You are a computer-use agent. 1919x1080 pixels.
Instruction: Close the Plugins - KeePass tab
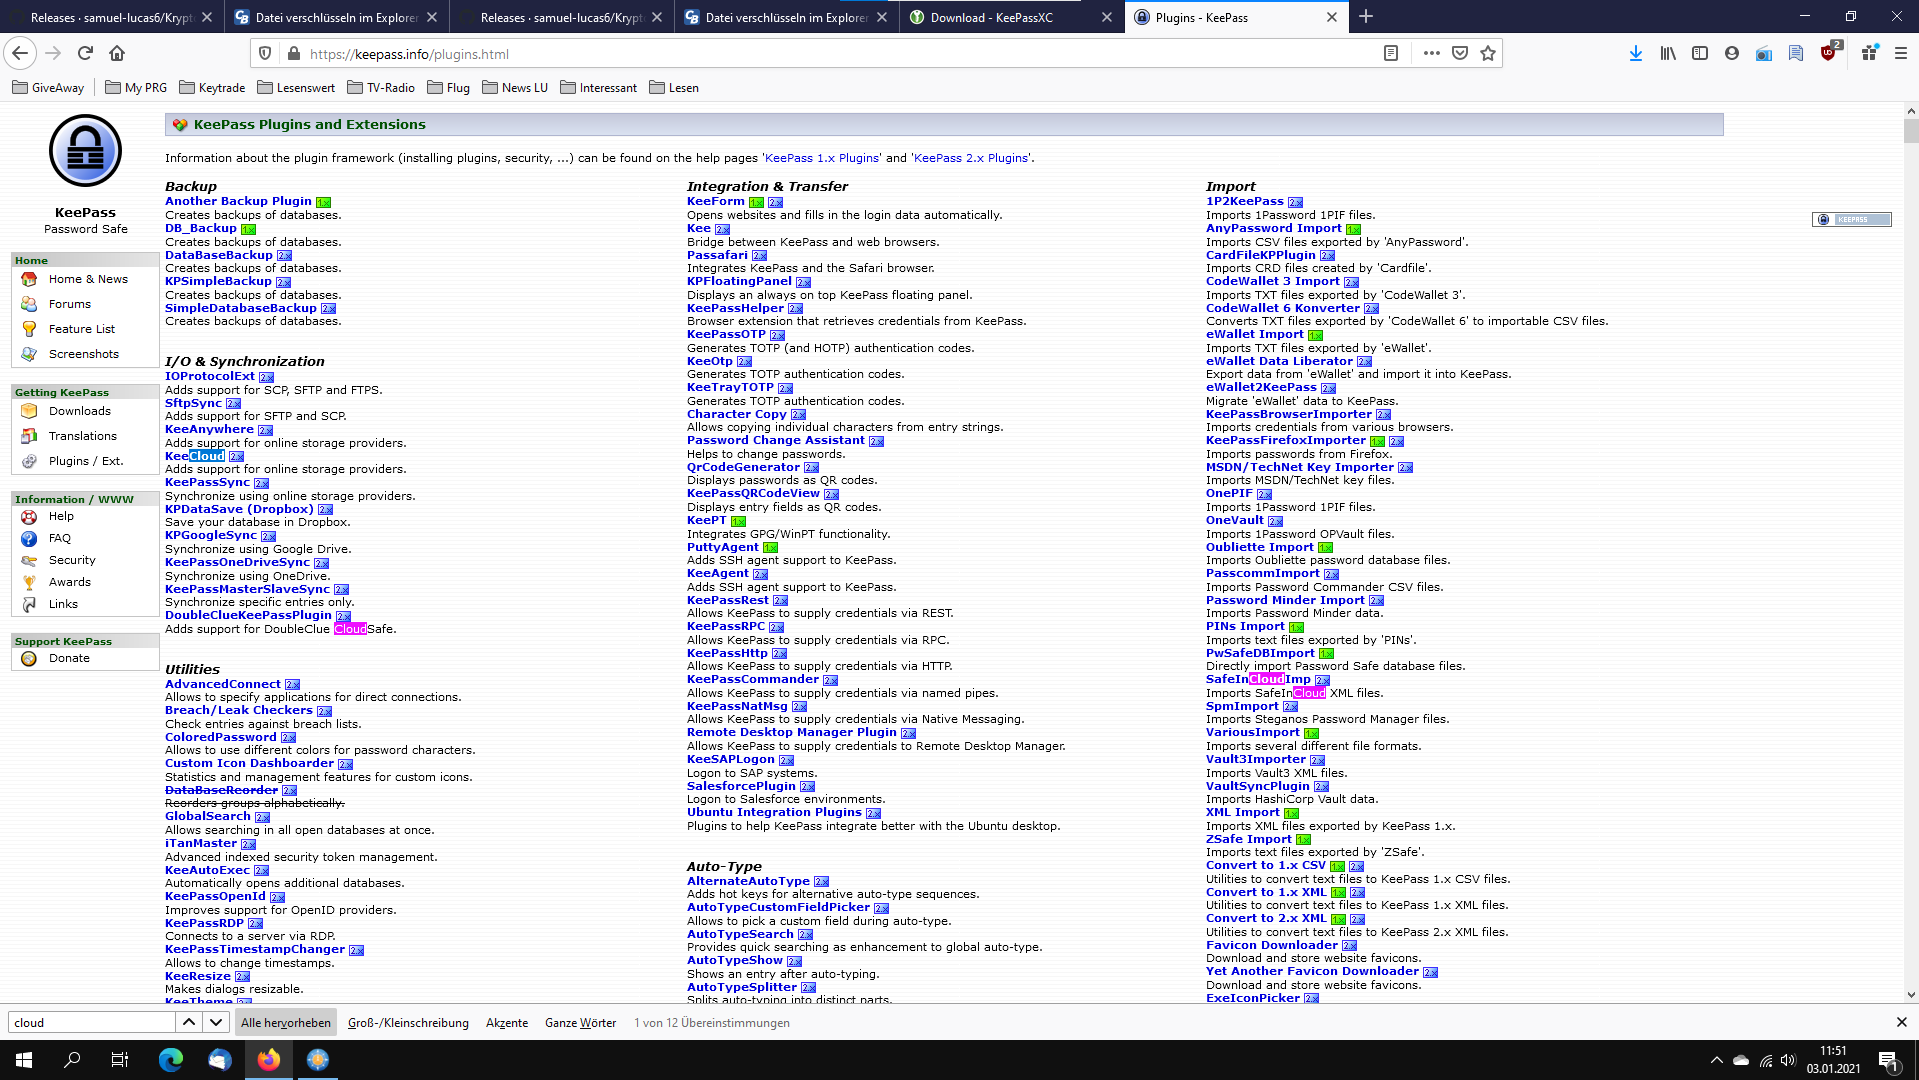(x=1331, y=17)
